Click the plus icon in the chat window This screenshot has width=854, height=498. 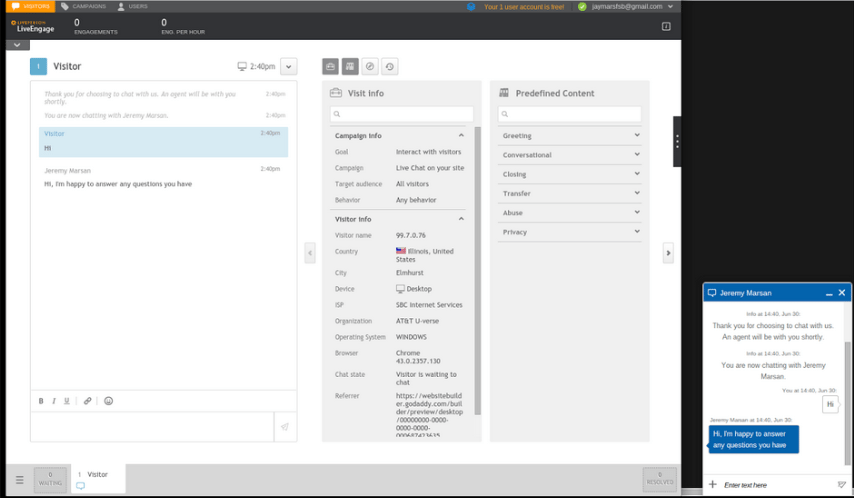tap(712, 484)
